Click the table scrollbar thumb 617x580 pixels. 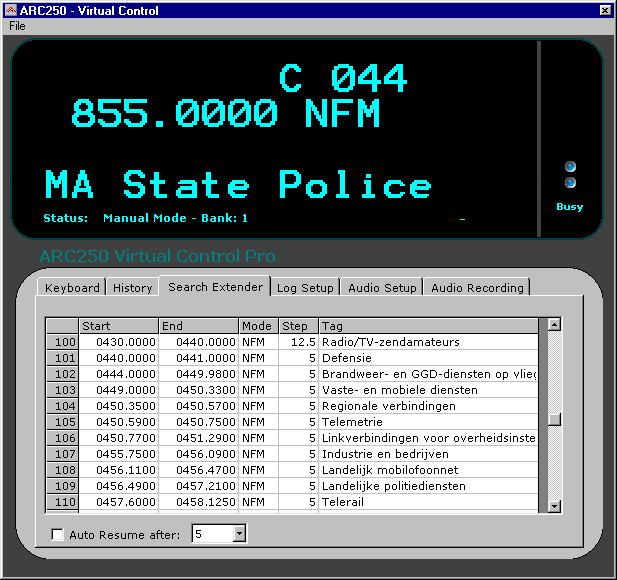(554, 419)
